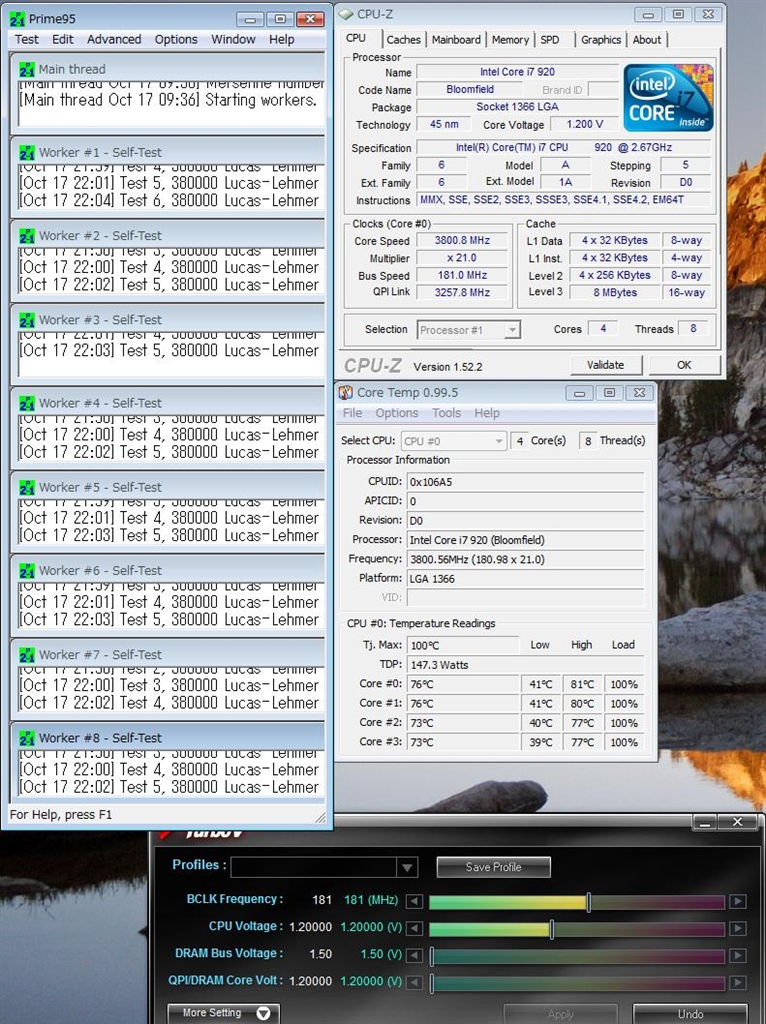Open the Advanced menu in Prime95
This screenshot has width=766, height=1024.
(x=114, y=39)
